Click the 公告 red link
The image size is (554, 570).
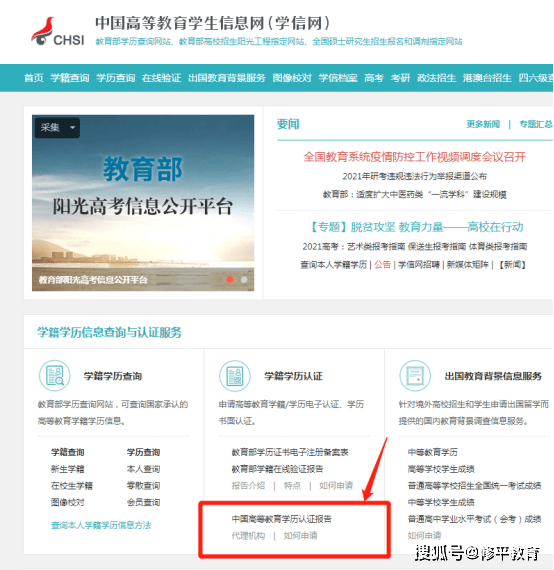[382, 265]
